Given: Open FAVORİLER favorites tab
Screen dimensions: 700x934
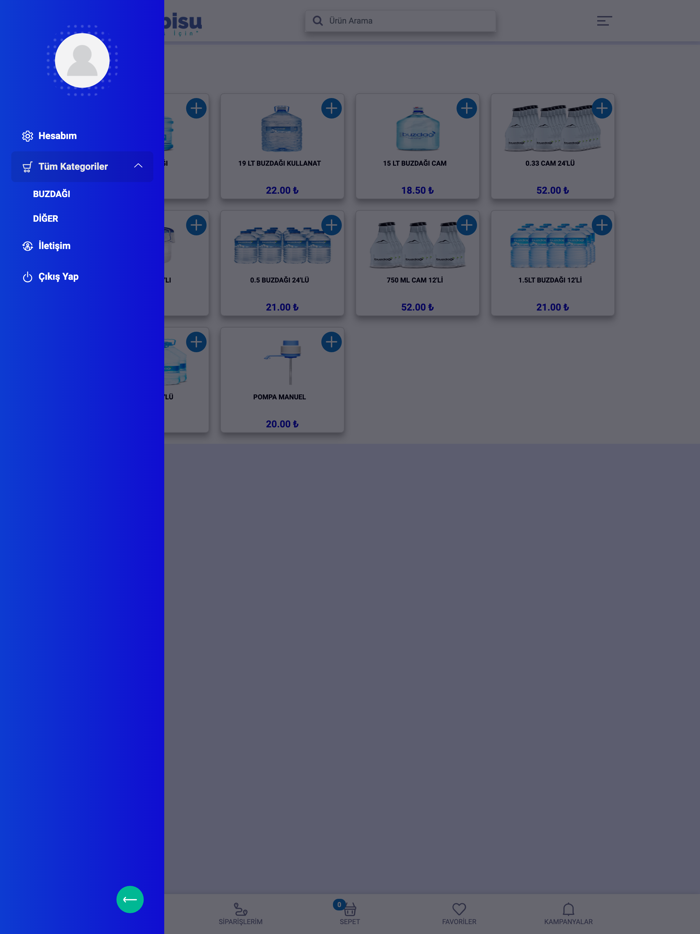Looking at the screenshot, I should pyautogui.click(x=459, y=914).
